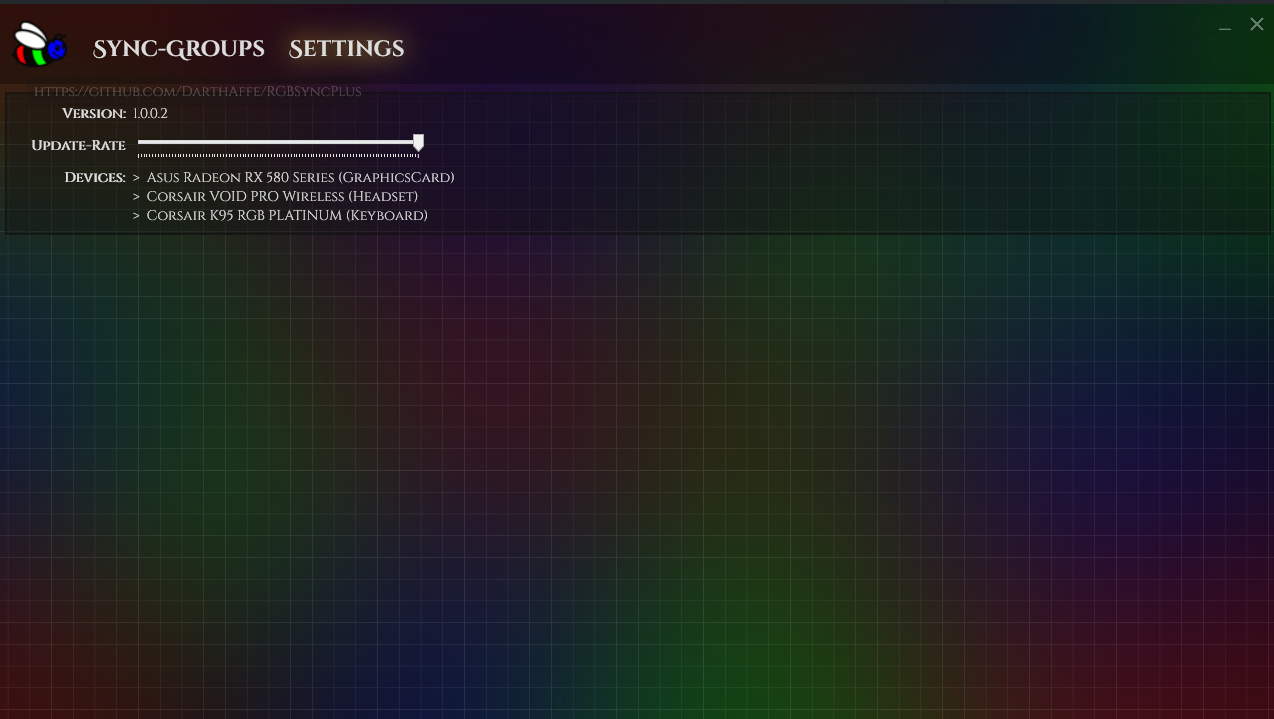
Task: Close the RGBSyncPlus application
Action: [x=1256, y=24]
